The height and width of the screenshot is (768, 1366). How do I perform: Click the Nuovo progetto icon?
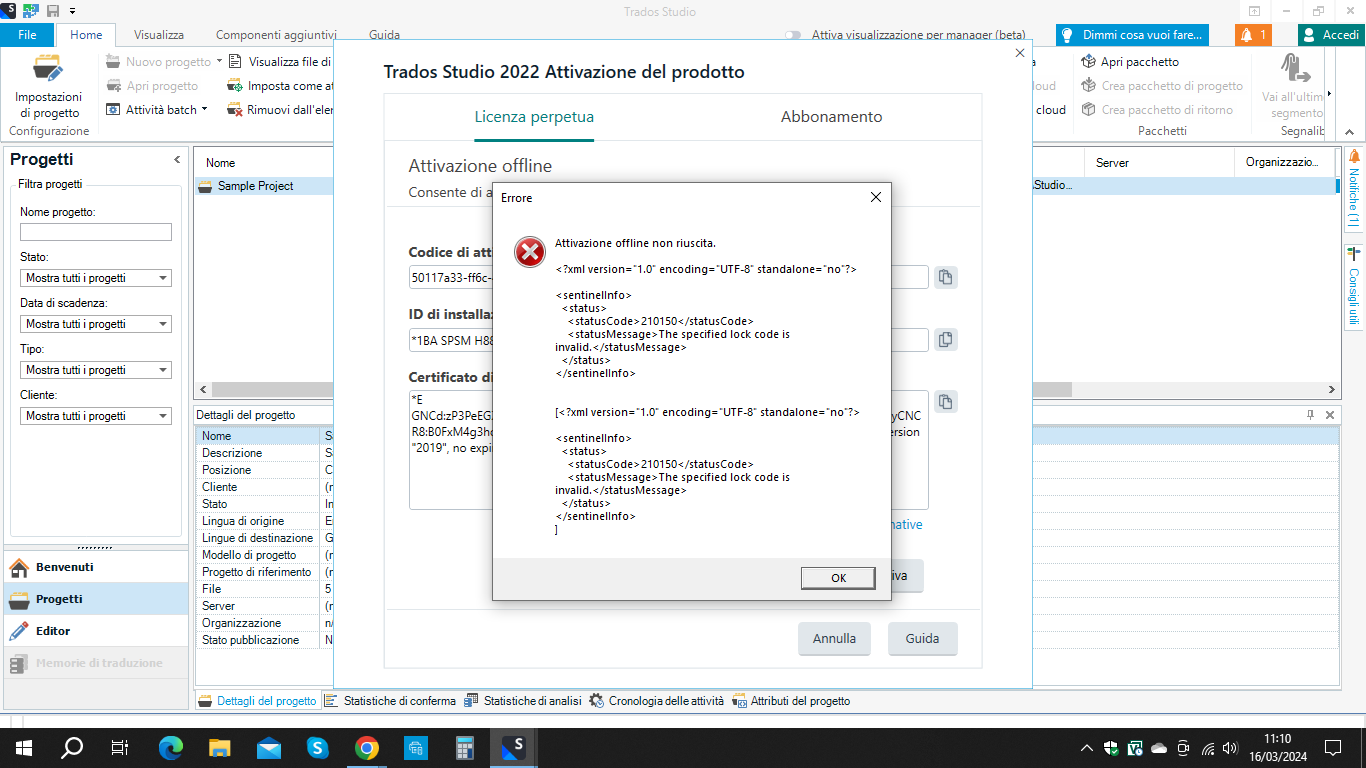[114, 62]
